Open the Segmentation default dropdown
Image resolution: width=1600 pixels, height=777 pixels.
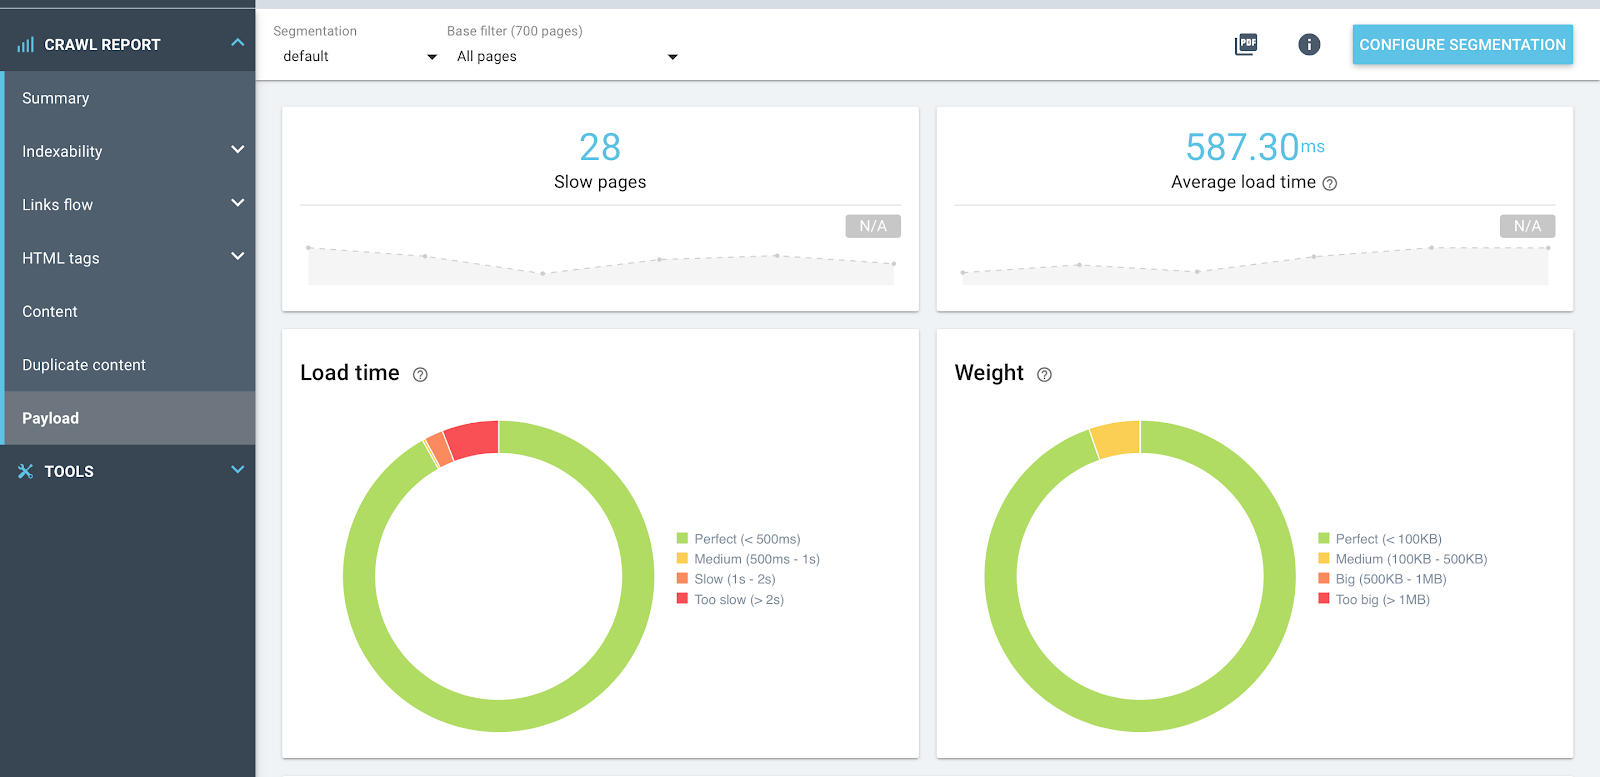pos(360,56)
